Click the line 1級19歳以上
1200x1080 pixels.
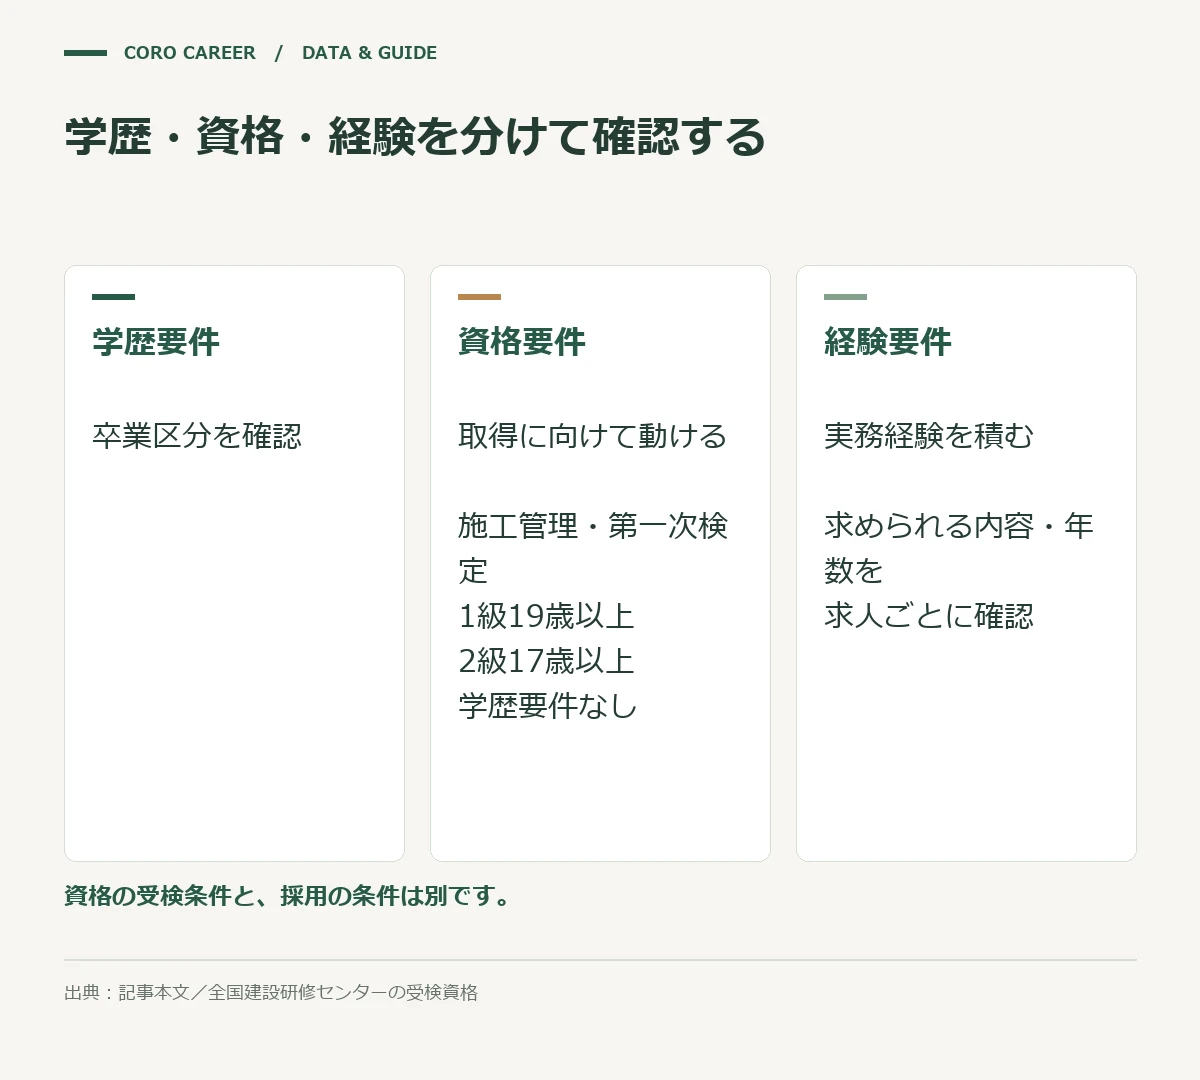(x=547, y=616)
